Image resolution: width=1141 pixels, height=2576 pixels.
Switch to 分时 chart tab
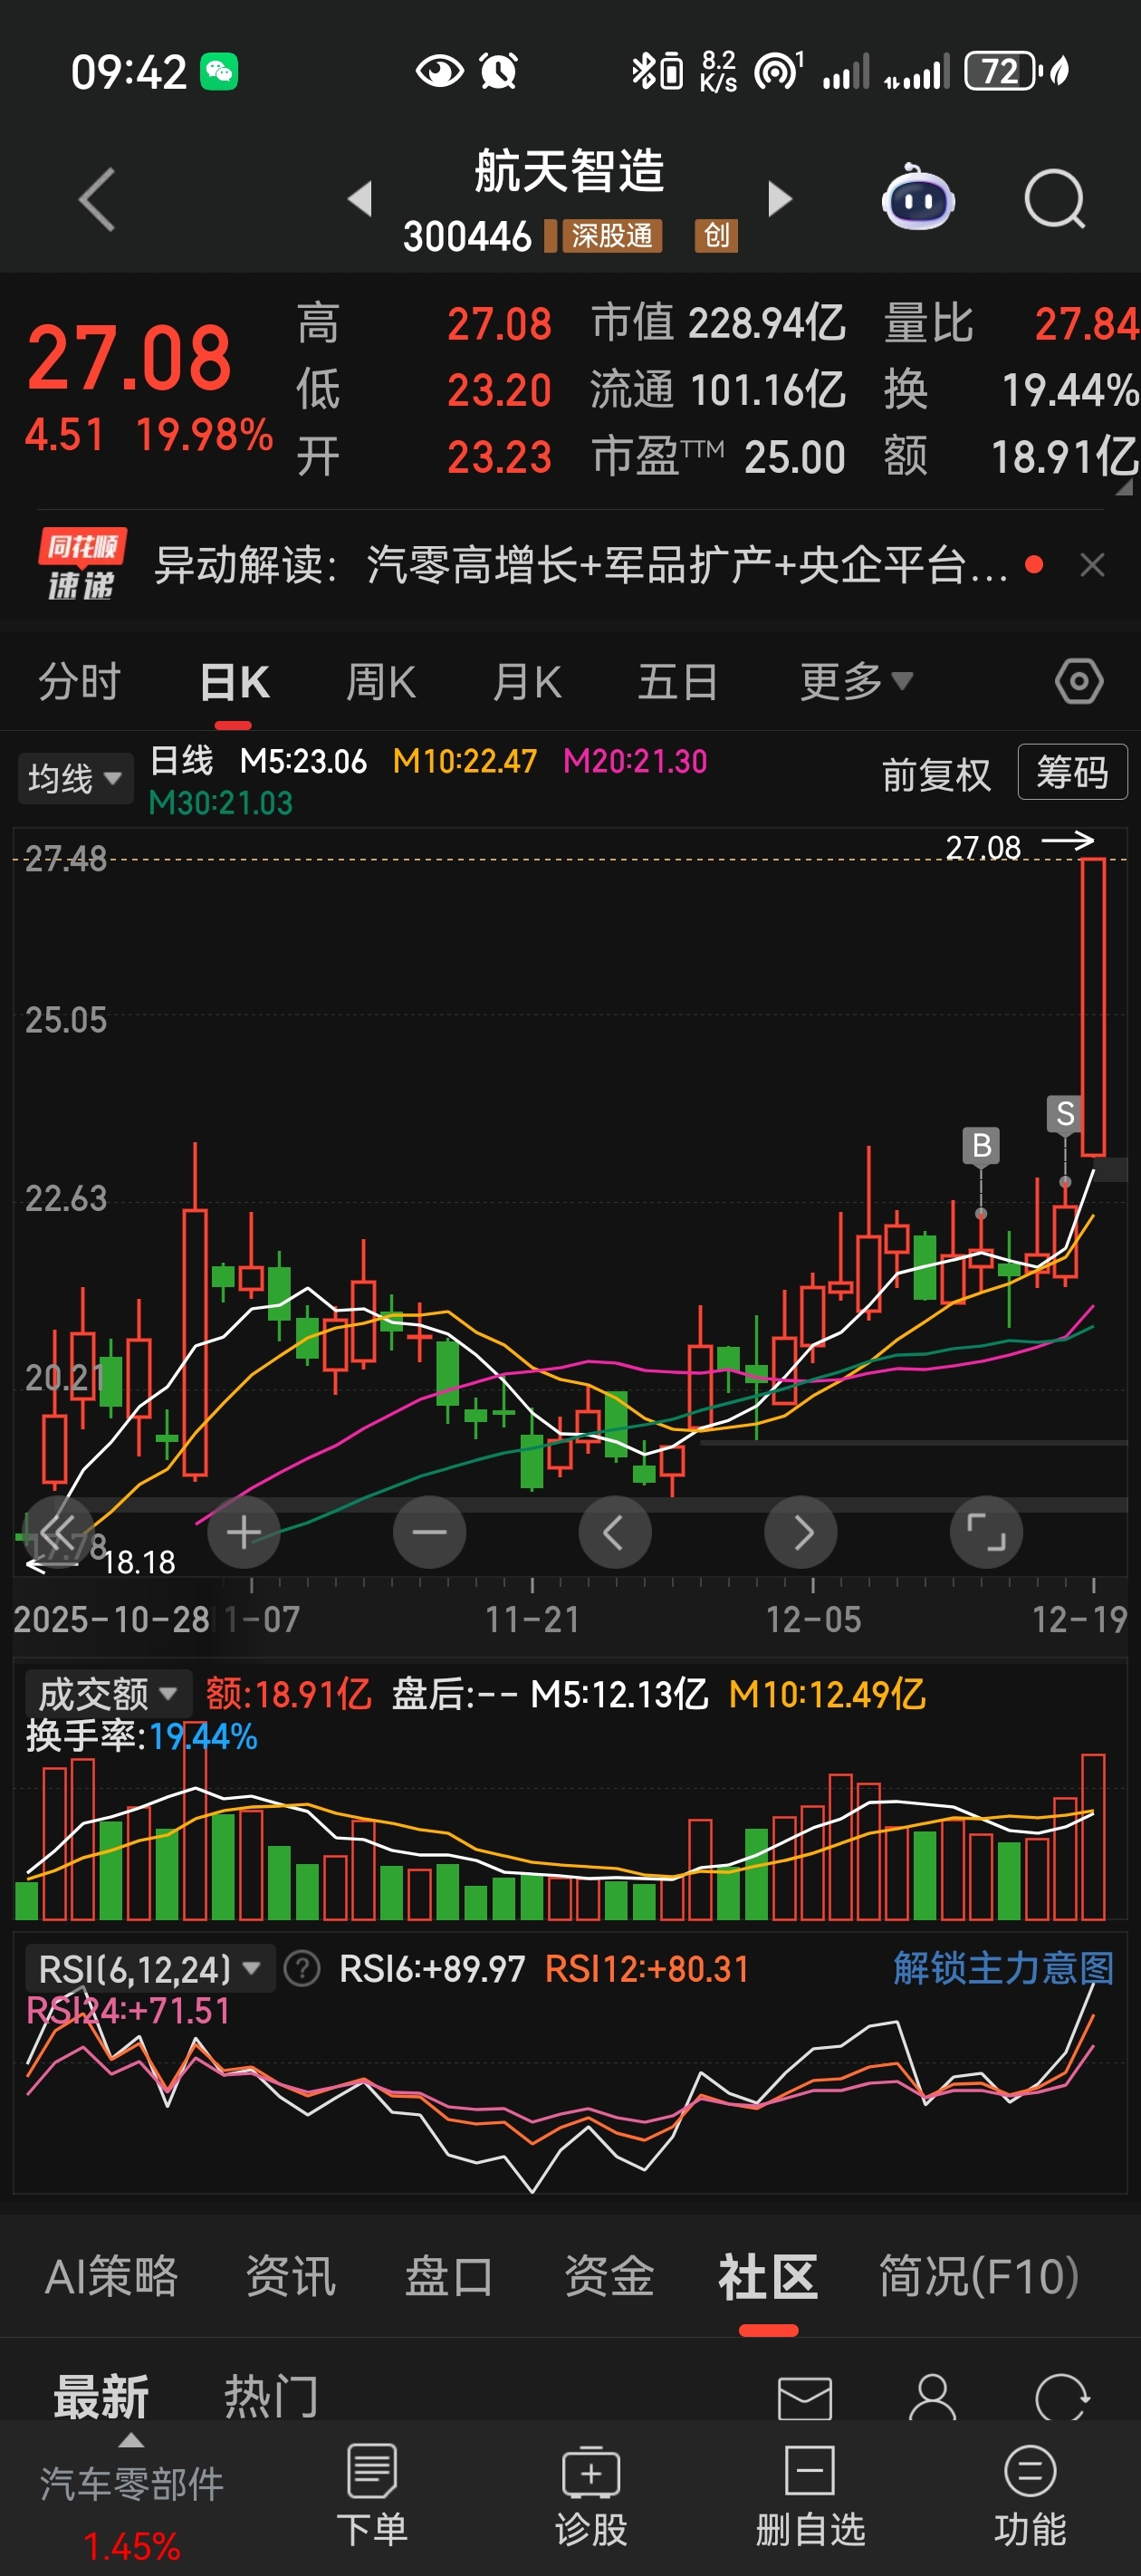[x=79, y=682]
